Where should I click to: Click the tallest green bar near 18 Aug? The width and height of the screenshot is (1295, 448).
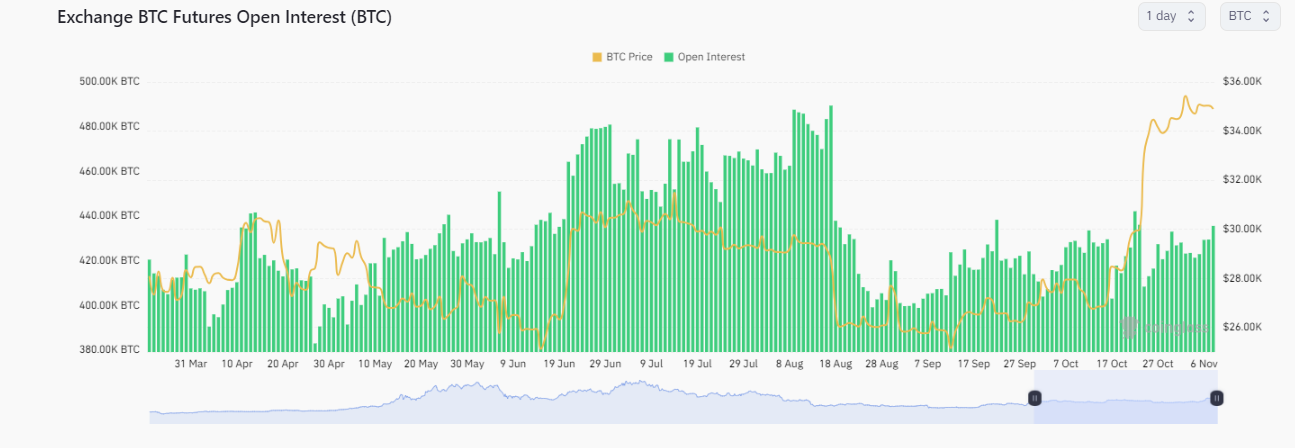pos(831,228)
